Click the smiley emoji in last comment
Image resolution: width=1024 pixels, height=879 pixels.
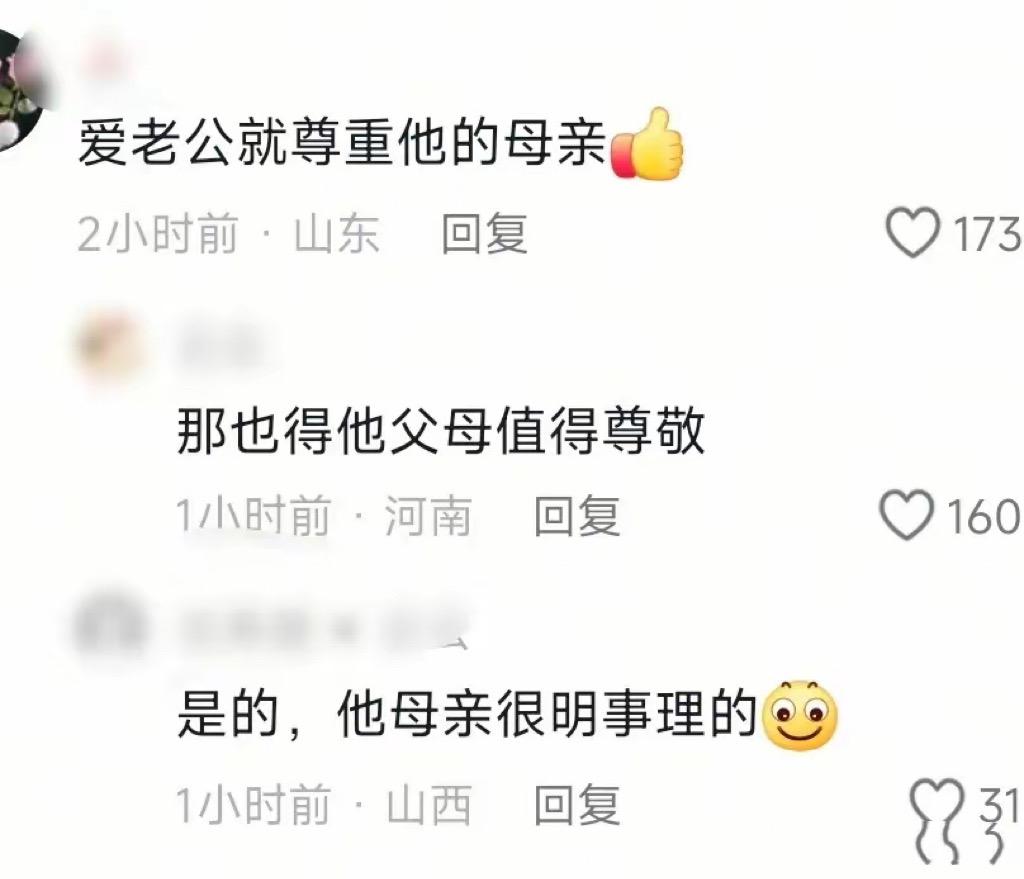coord(800,715)
